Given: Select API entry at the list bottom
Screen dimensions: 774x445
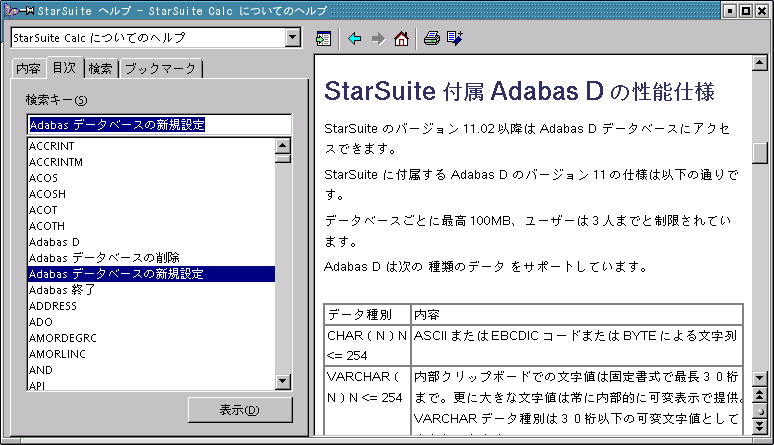Looking at the screenshot, I should pos(151,385).
